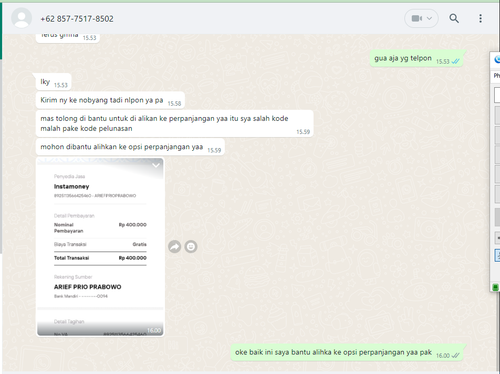
Task: Open the three-dot chat menu
Action: (480, 18)
